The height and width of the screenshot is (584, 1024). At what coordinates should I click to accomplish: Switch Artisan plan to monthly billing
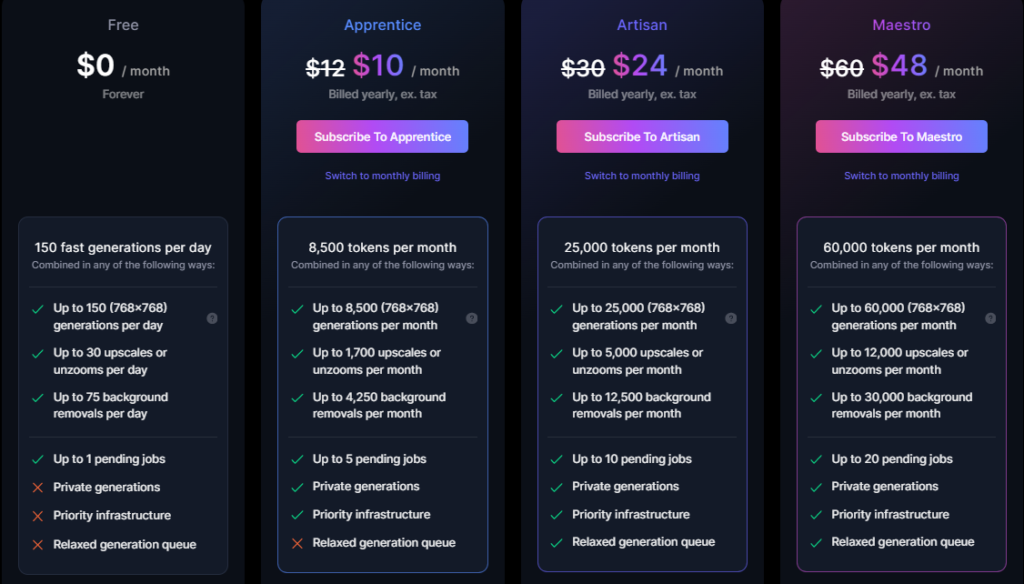click(642, 176)
